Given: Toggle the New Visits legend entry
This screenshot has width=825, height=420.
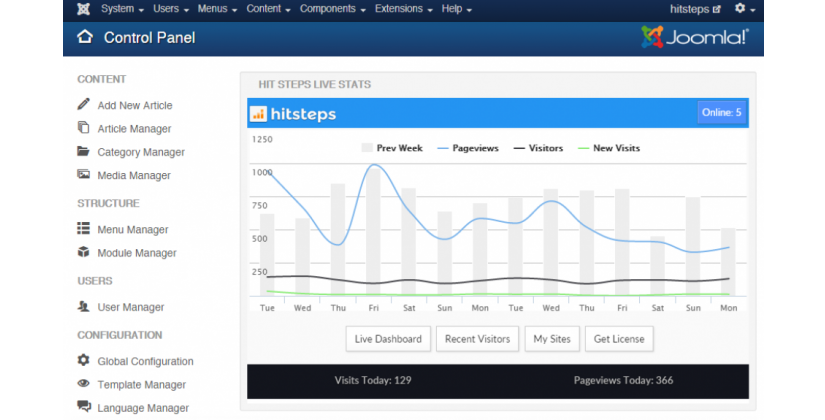Looking at the screenshot, I should pos(609,148).
